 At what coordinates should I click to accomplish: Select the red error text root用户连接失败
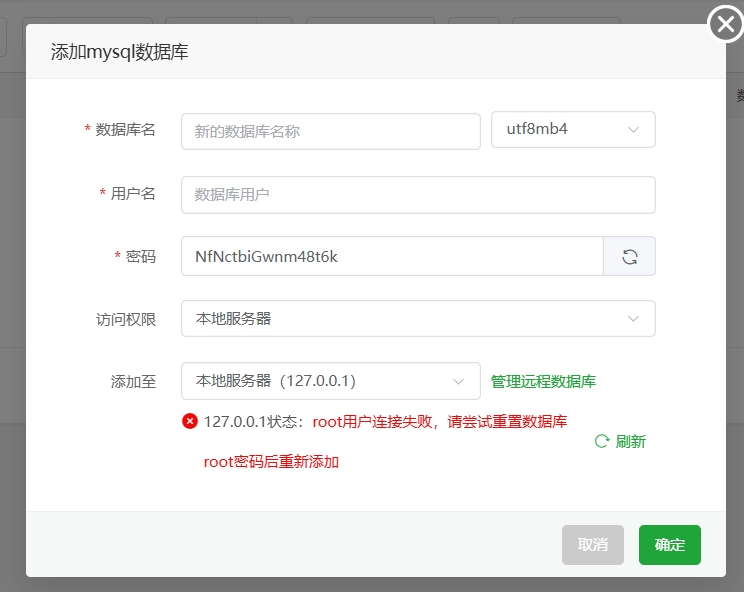coord(372,421)
